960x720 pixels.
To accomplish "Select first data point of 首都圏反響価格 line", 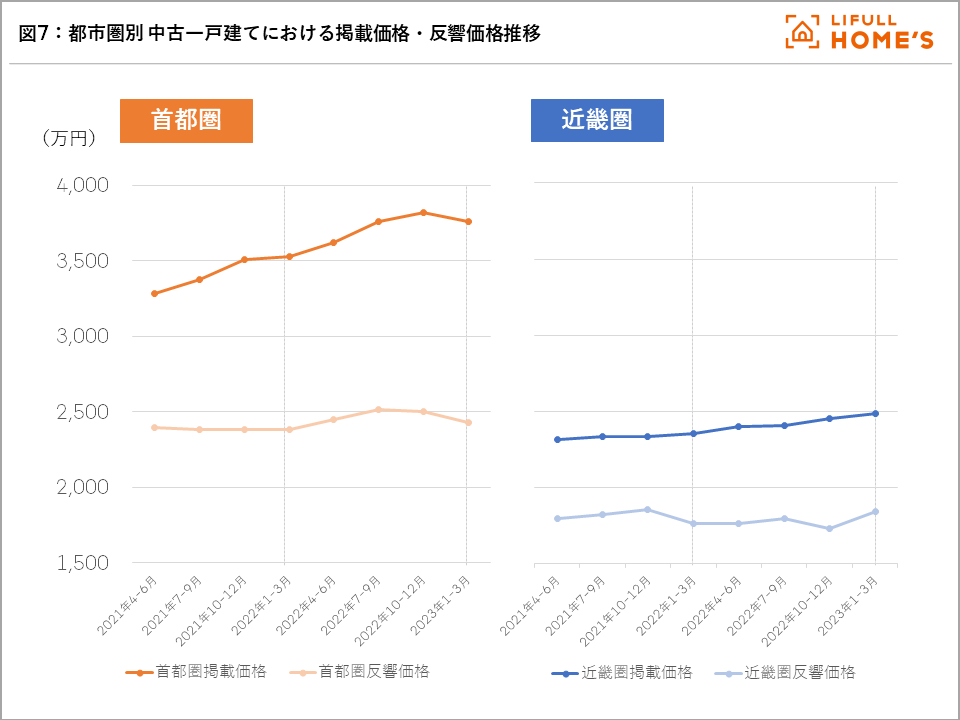I will tap(154, 427).
